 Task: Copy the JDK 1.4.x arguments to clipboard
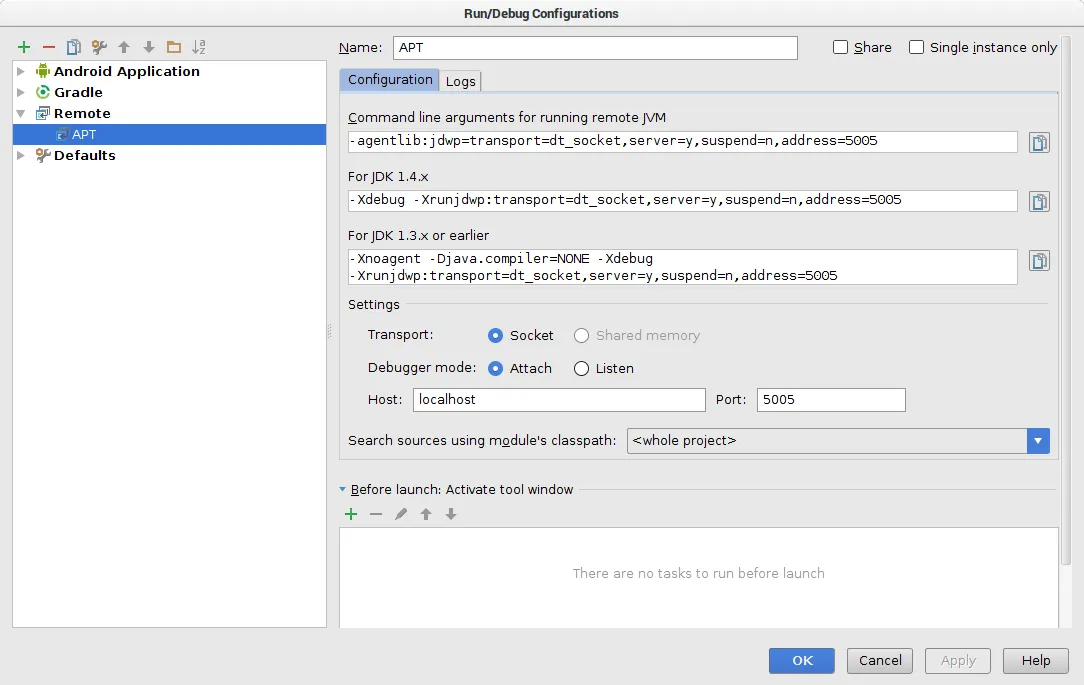(1039, 201)
